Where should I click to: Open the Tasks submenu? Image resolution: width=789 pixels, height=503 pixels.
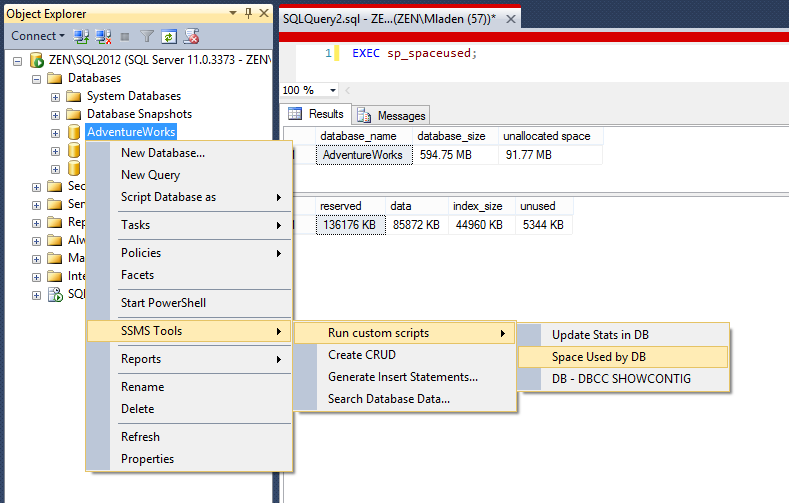[189, 225]
